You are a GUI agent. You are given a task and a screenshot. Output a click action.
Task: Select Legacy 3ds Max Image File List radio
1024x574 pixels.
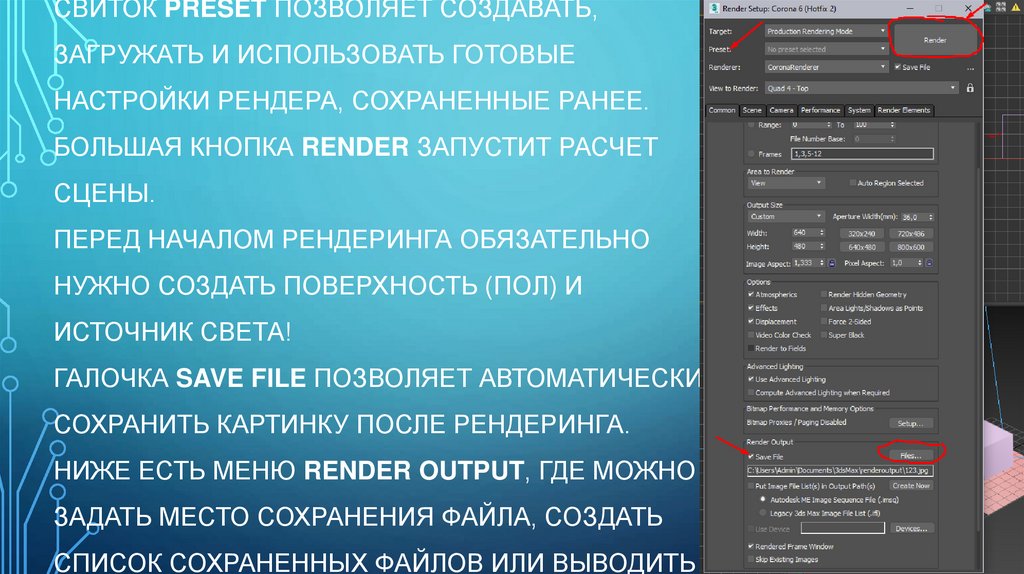pos(763,513)
